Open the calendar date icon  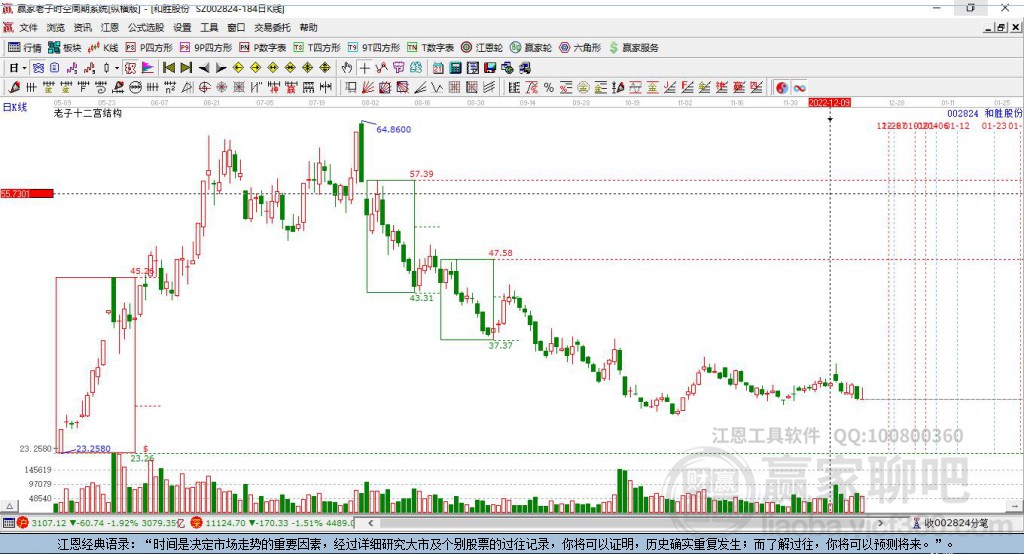point(438,68)
